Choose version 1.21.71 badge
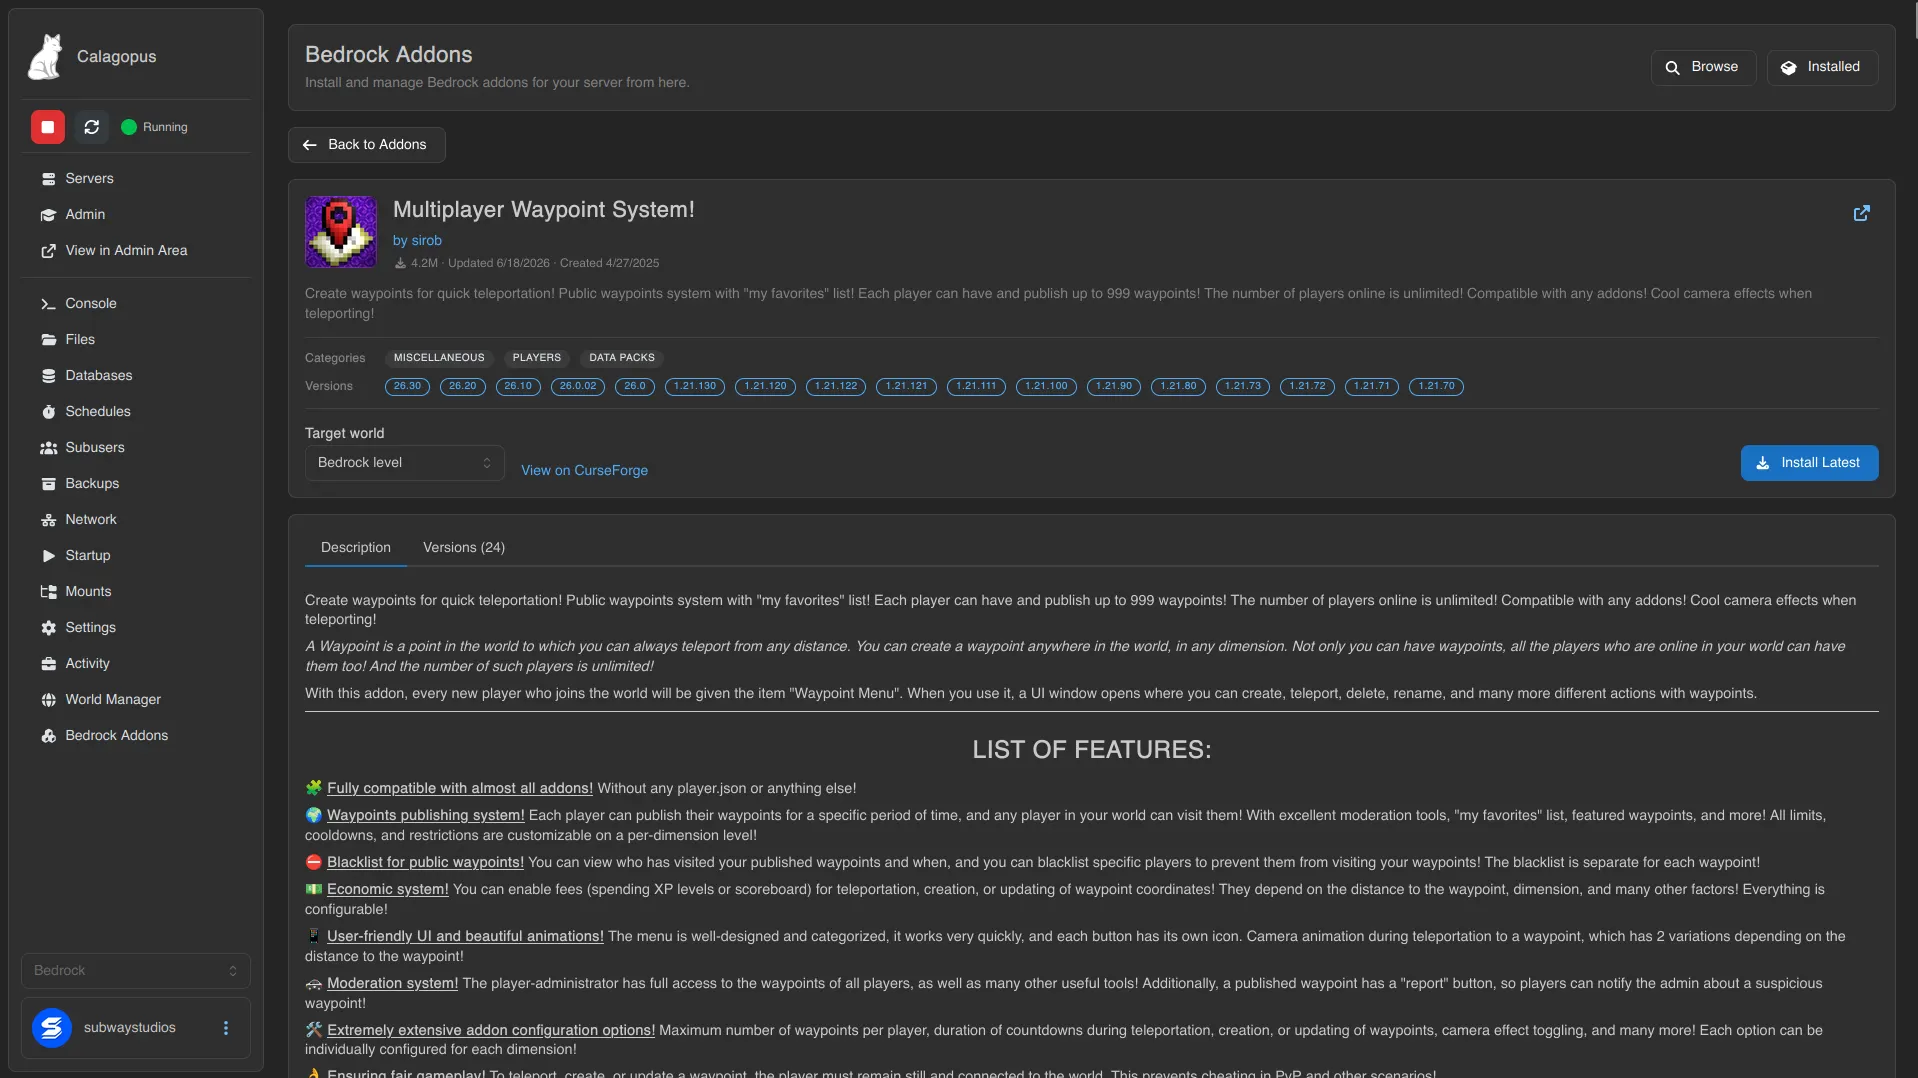Image resolution: width=1918 pixels, height=1078 pixels. [1372, 386]
